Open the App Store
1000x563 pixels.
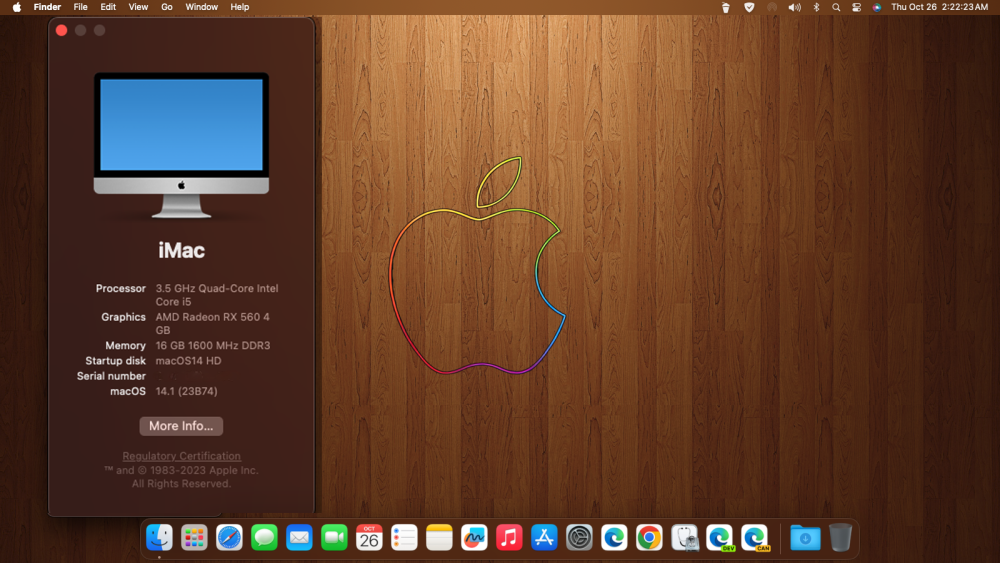click(544, 537)
